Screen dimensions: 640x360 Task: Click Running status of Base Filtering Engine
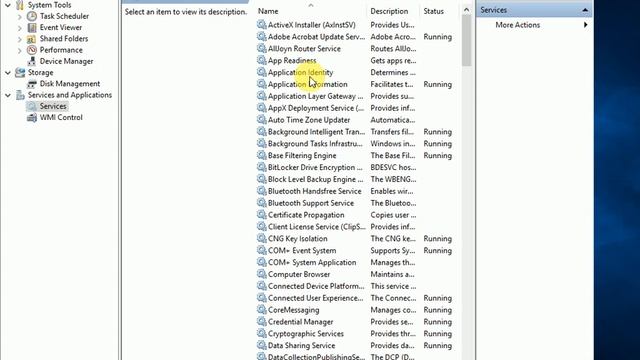pos(438,155)
